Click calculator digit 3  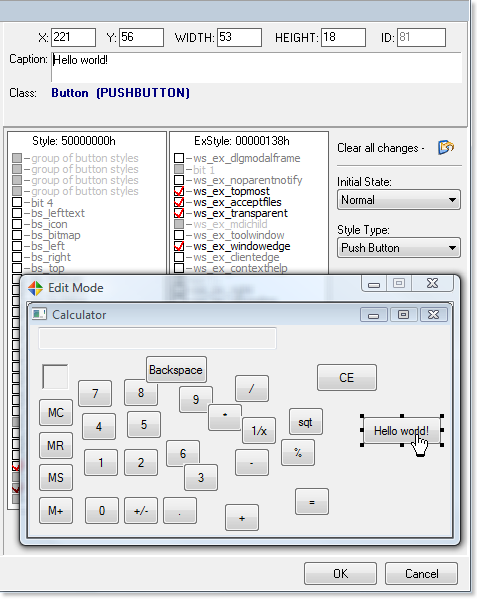point(201,478)
